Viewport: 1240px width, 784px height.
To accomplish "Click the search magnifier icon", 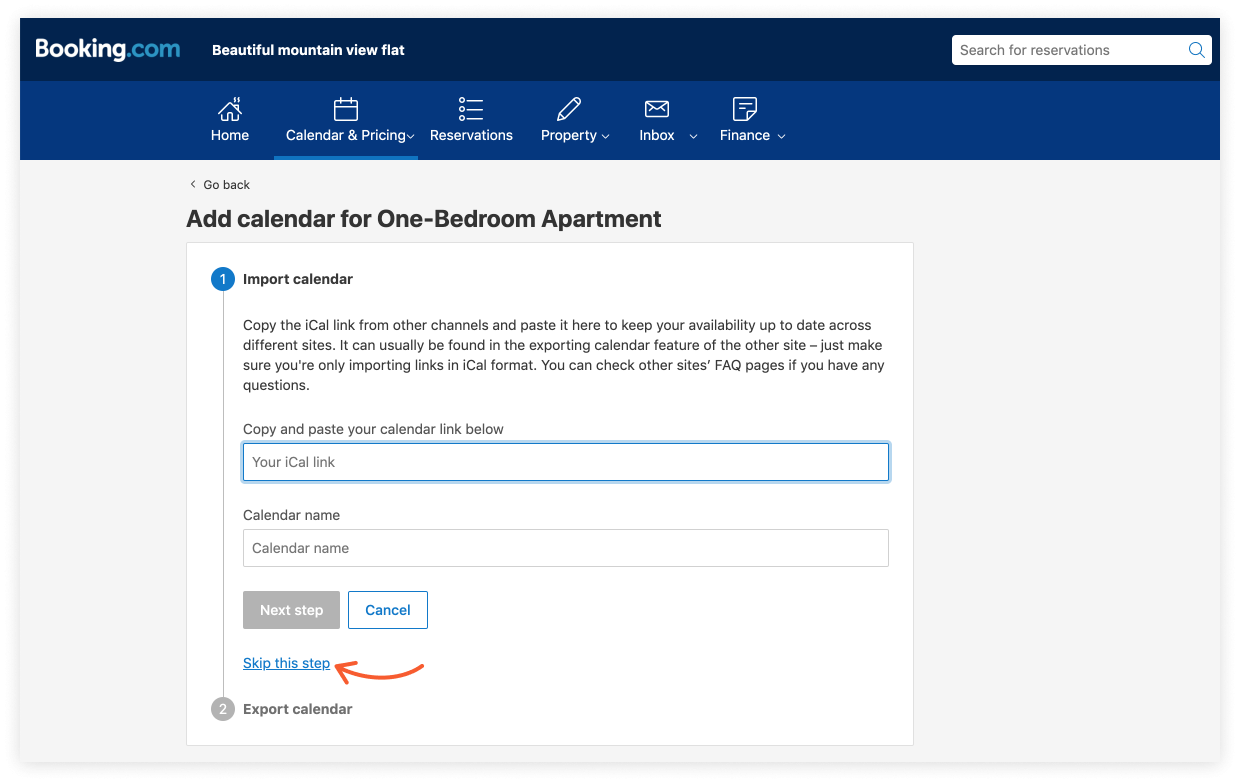I will (x=1196, y=50).
